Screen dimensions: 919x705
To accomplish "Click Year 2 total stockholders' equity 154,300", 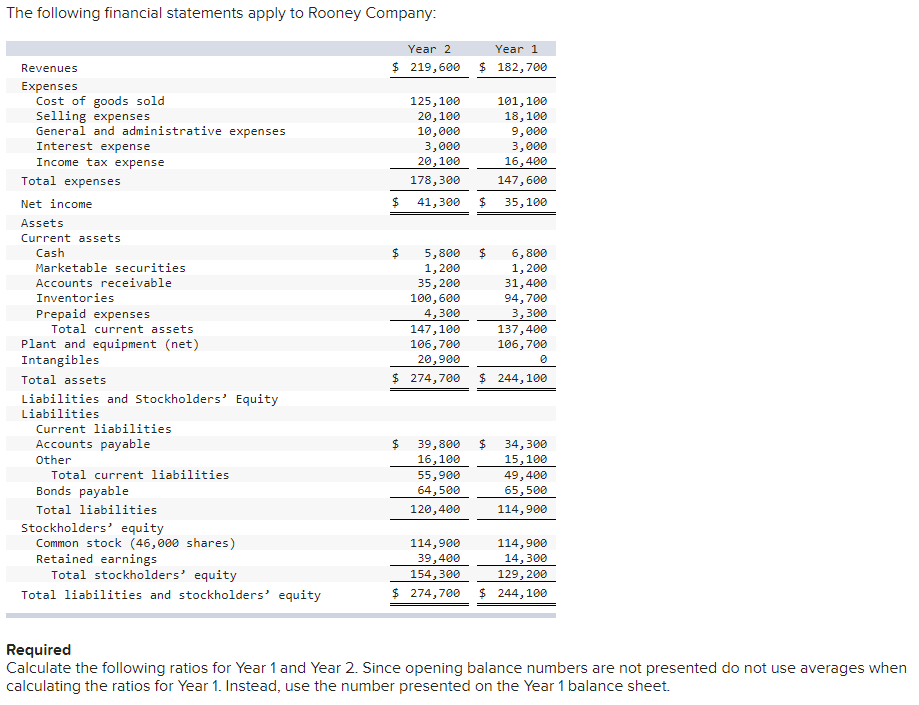I will tap(435, 574).
